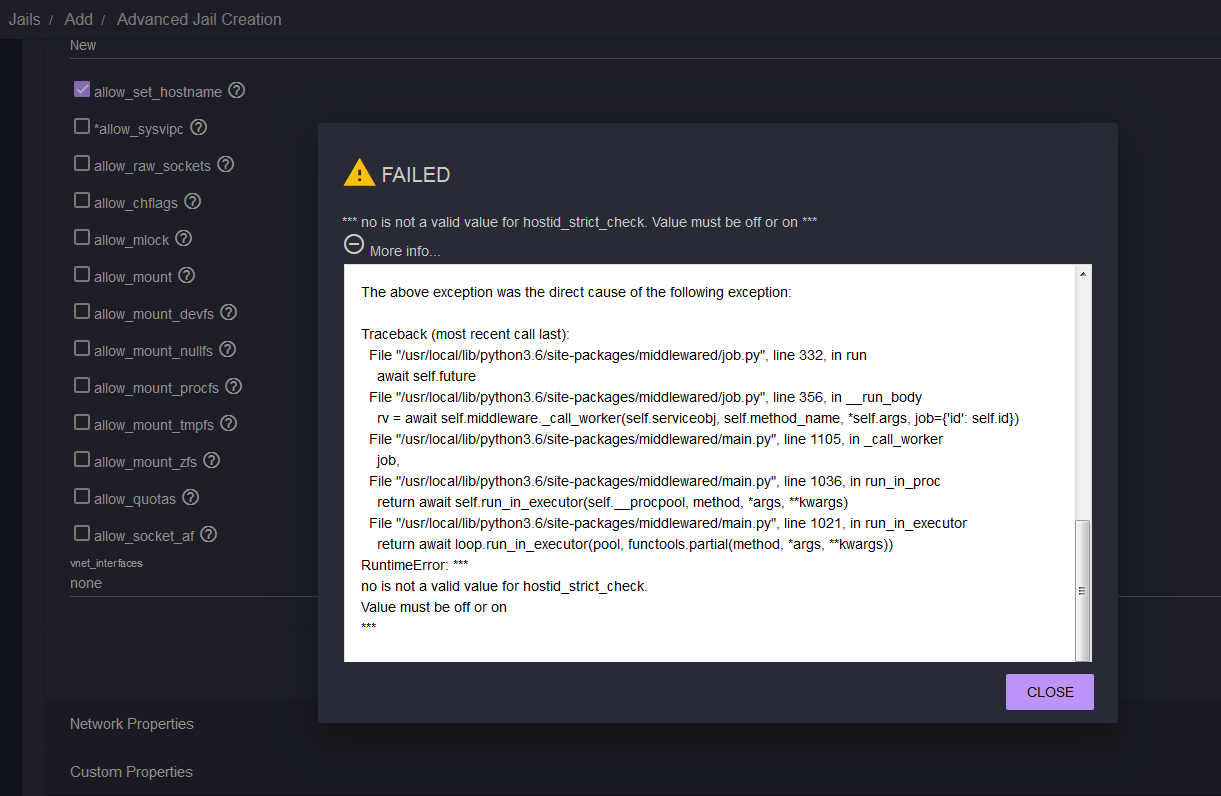Open help for allow_mlock
The width and height of the screenshot is (1221, 796).
pyautogui.click(x=184, y=238)
